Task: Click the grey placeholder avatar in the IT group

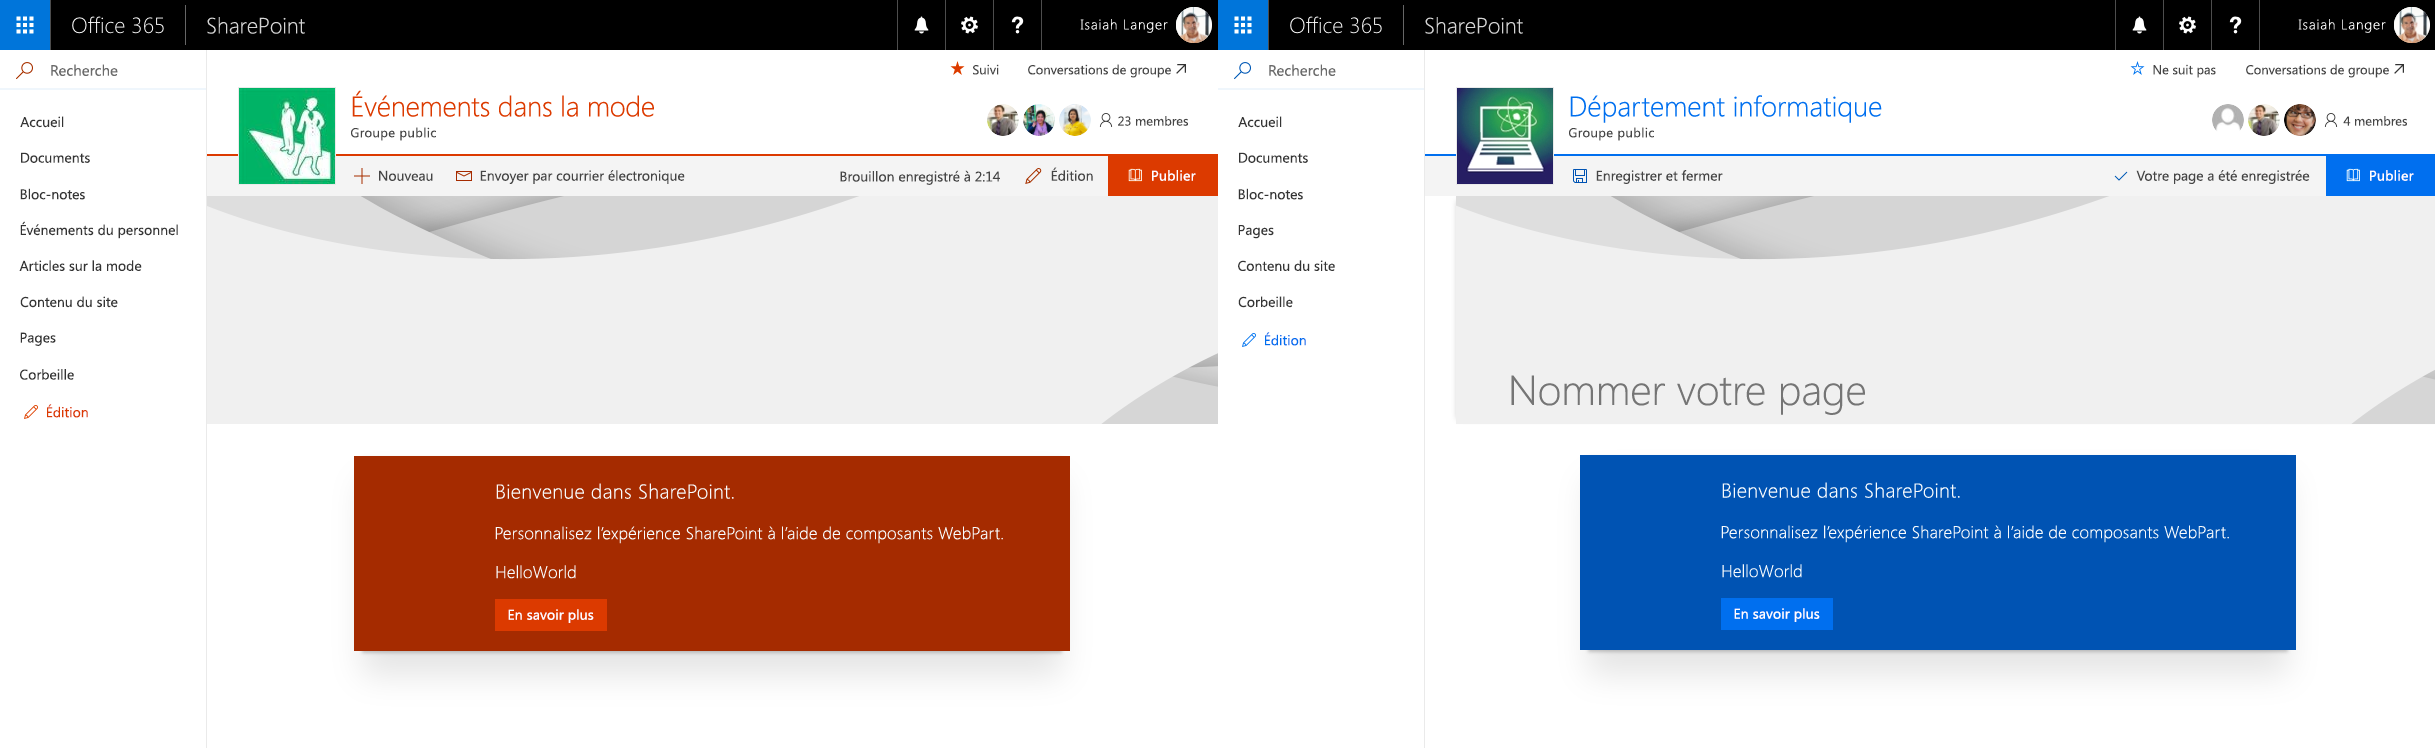Action: click(x=2227, y=120)
